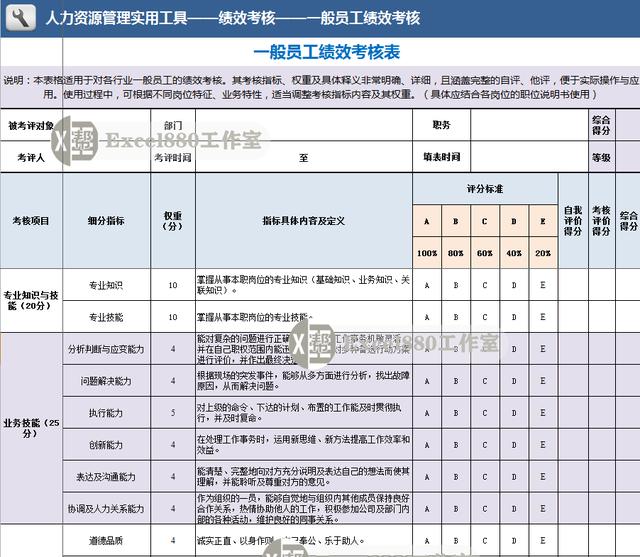Click the wrench tool icon in header
The height and width of the screenshot is (557, 640).
pos(21,18)
